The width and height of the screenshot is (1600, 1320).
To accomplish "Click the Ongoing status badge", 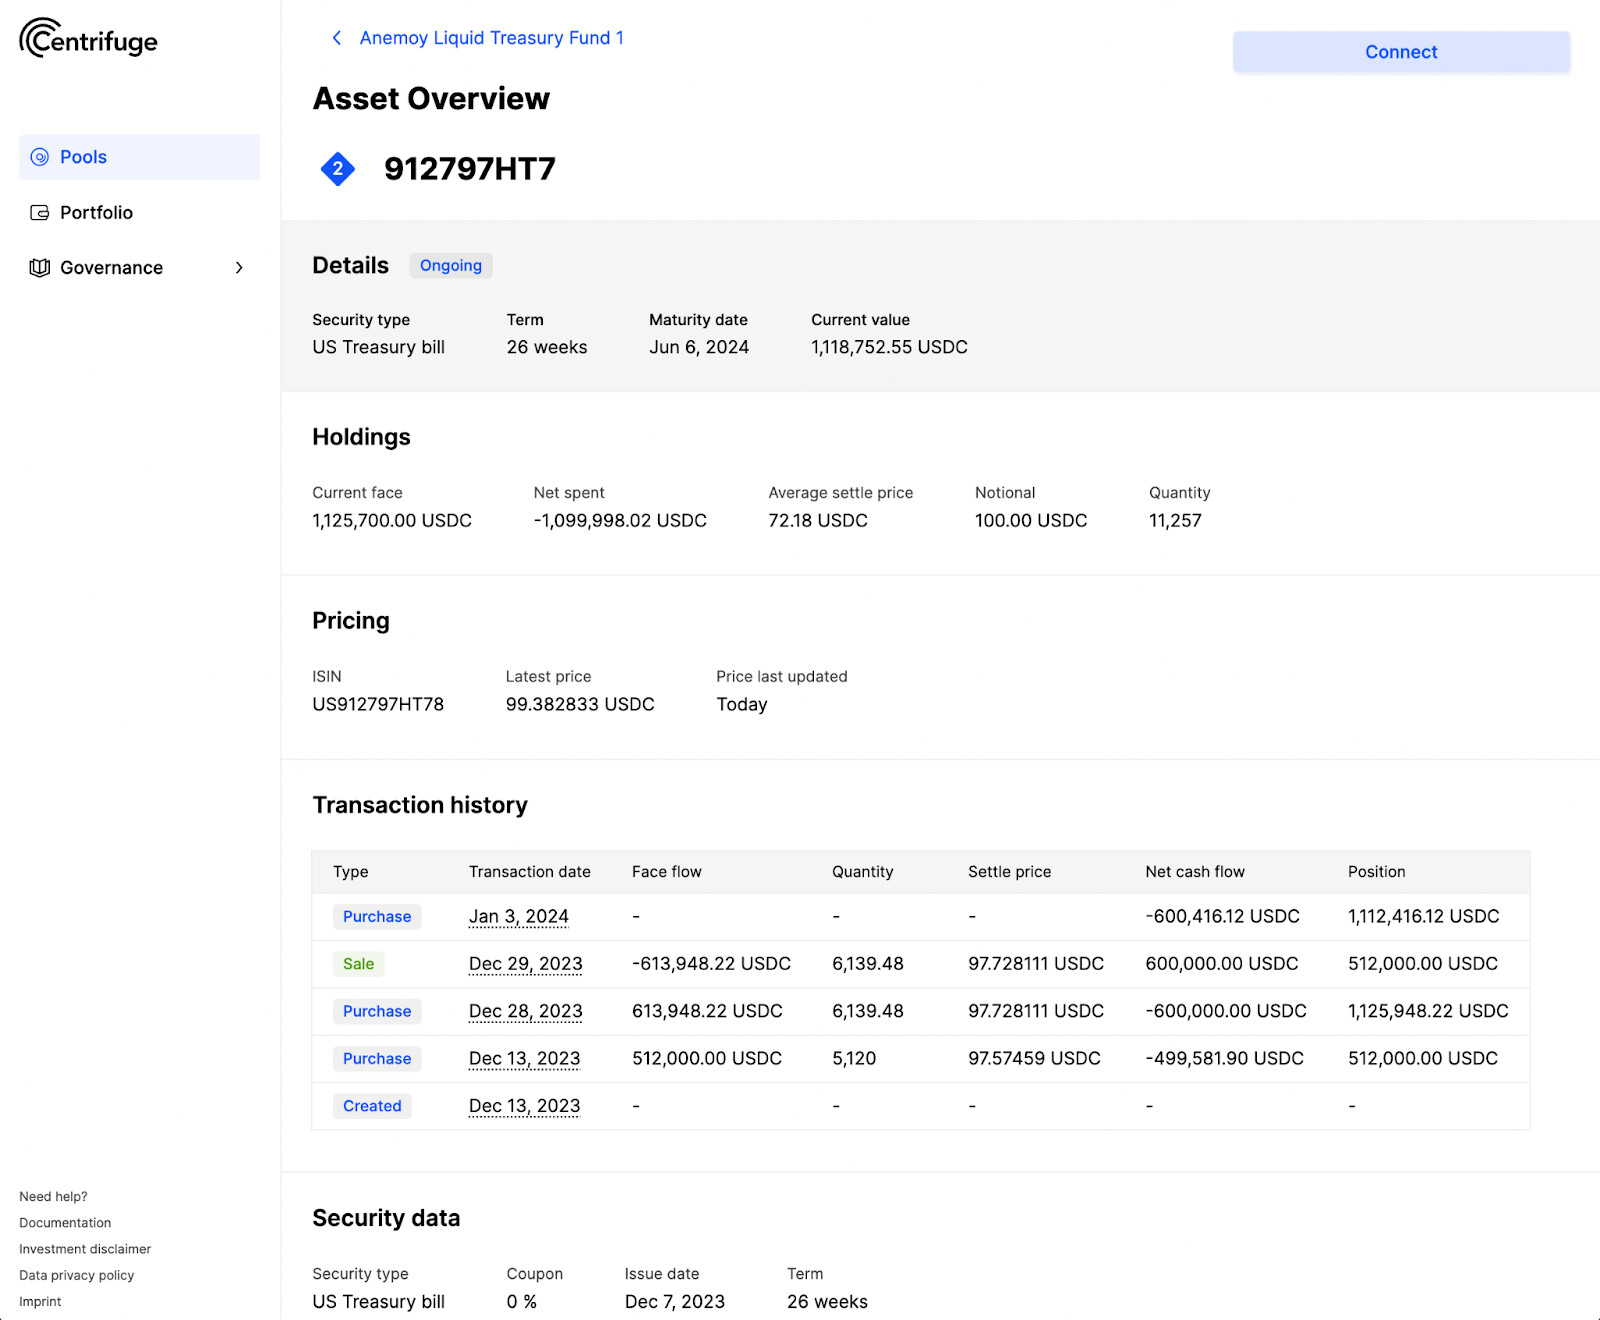I will click(451, 266).
